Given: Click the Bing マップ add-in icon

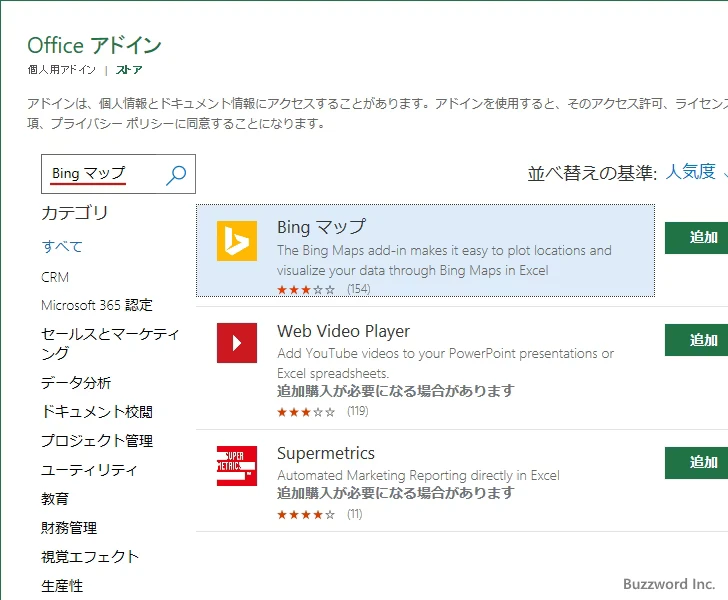Looking at the screenshot, I should tap(237, 241).
